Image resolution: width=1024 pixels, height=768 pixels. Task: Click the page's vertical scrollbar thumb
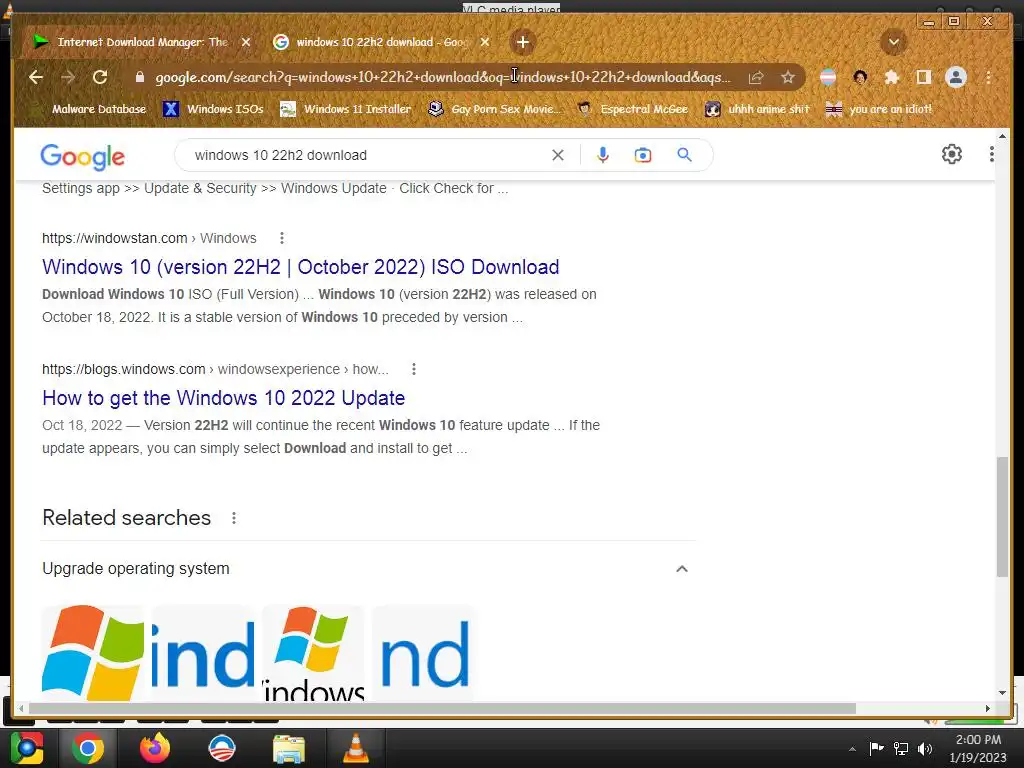(1002, 517)
